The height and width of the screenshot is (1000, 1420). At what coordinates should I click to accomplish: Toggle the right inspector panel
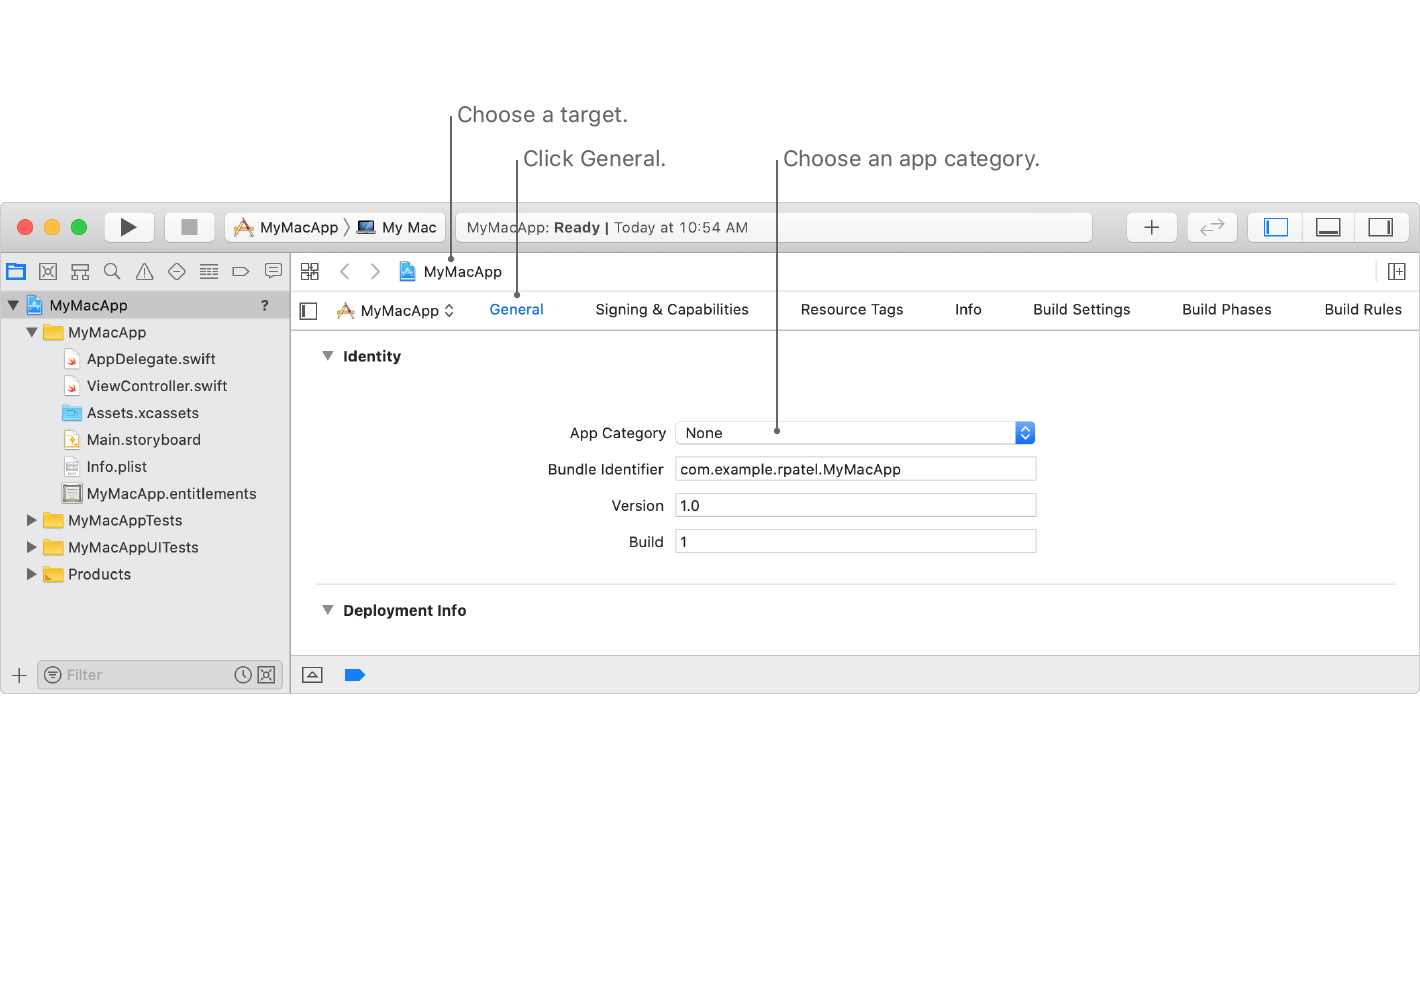(x=1380, y=227)
